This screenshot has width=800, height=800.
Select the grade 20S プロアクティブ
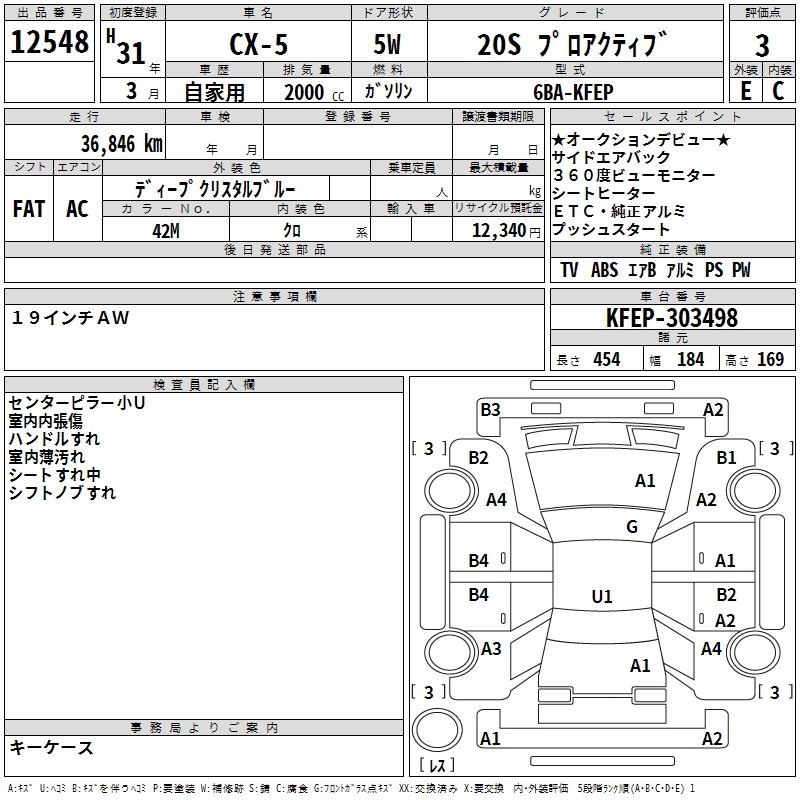(x=572, y=44)
